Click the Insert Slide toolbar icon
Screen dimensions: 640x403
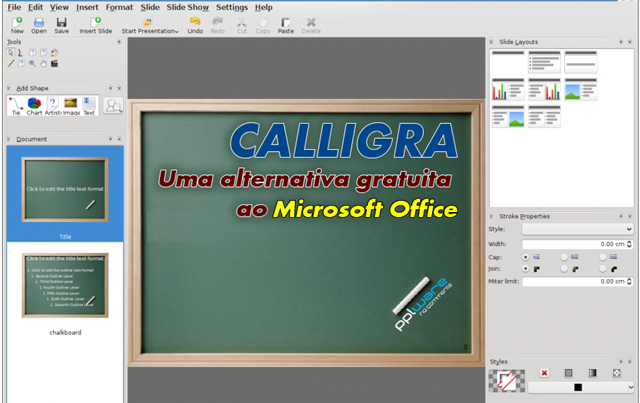96,25
